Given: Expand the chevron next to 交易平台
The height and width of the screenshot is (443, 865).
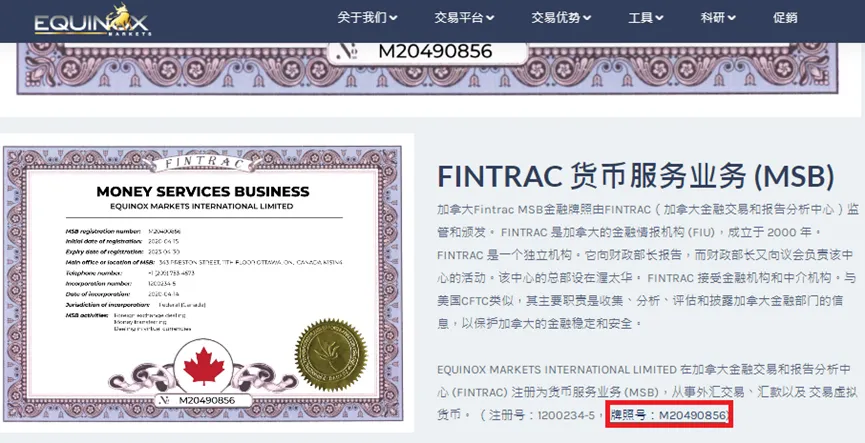Looking at the screenshot, I should pyautogui.click(x=490, y=18).
